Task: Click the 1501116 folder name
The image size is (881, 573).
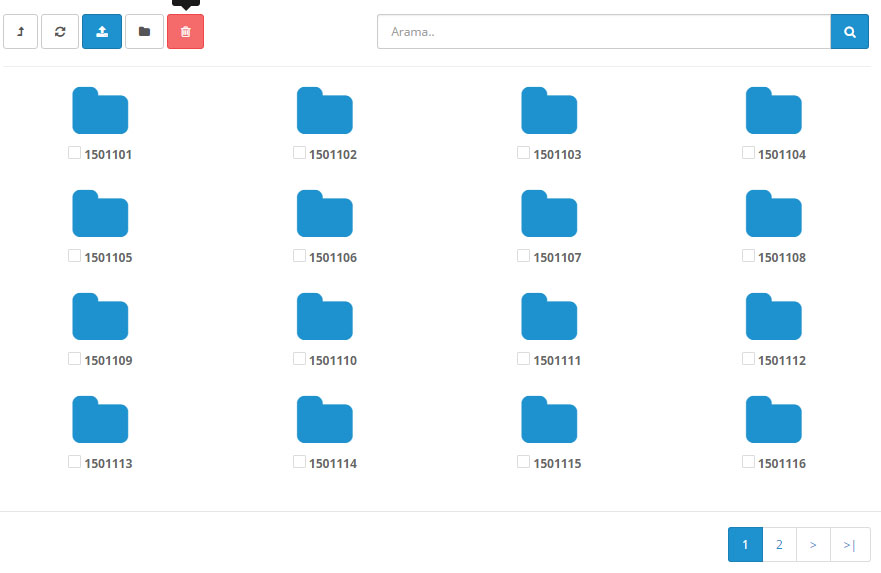Action: (x=782, y=463)
